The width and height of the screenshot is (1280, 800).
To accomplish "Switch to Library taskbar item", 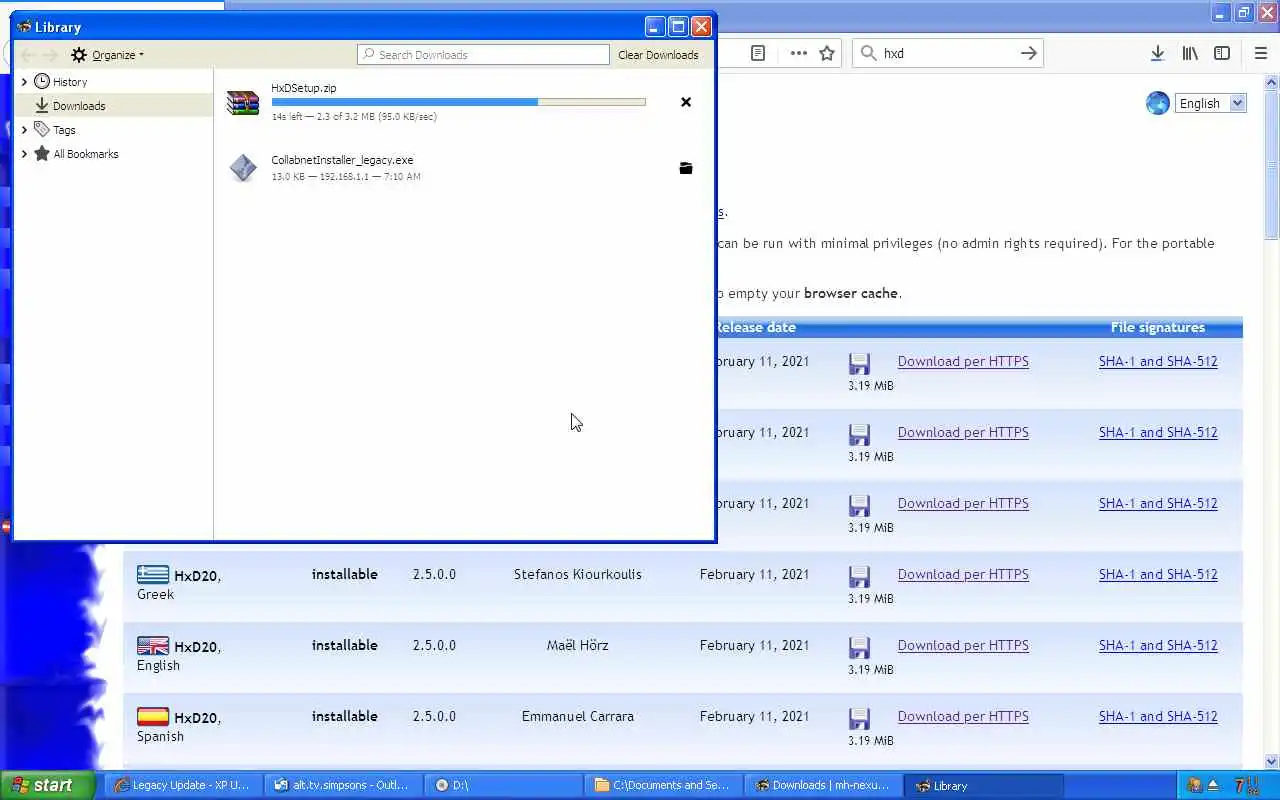I will (x=984, y=785).
